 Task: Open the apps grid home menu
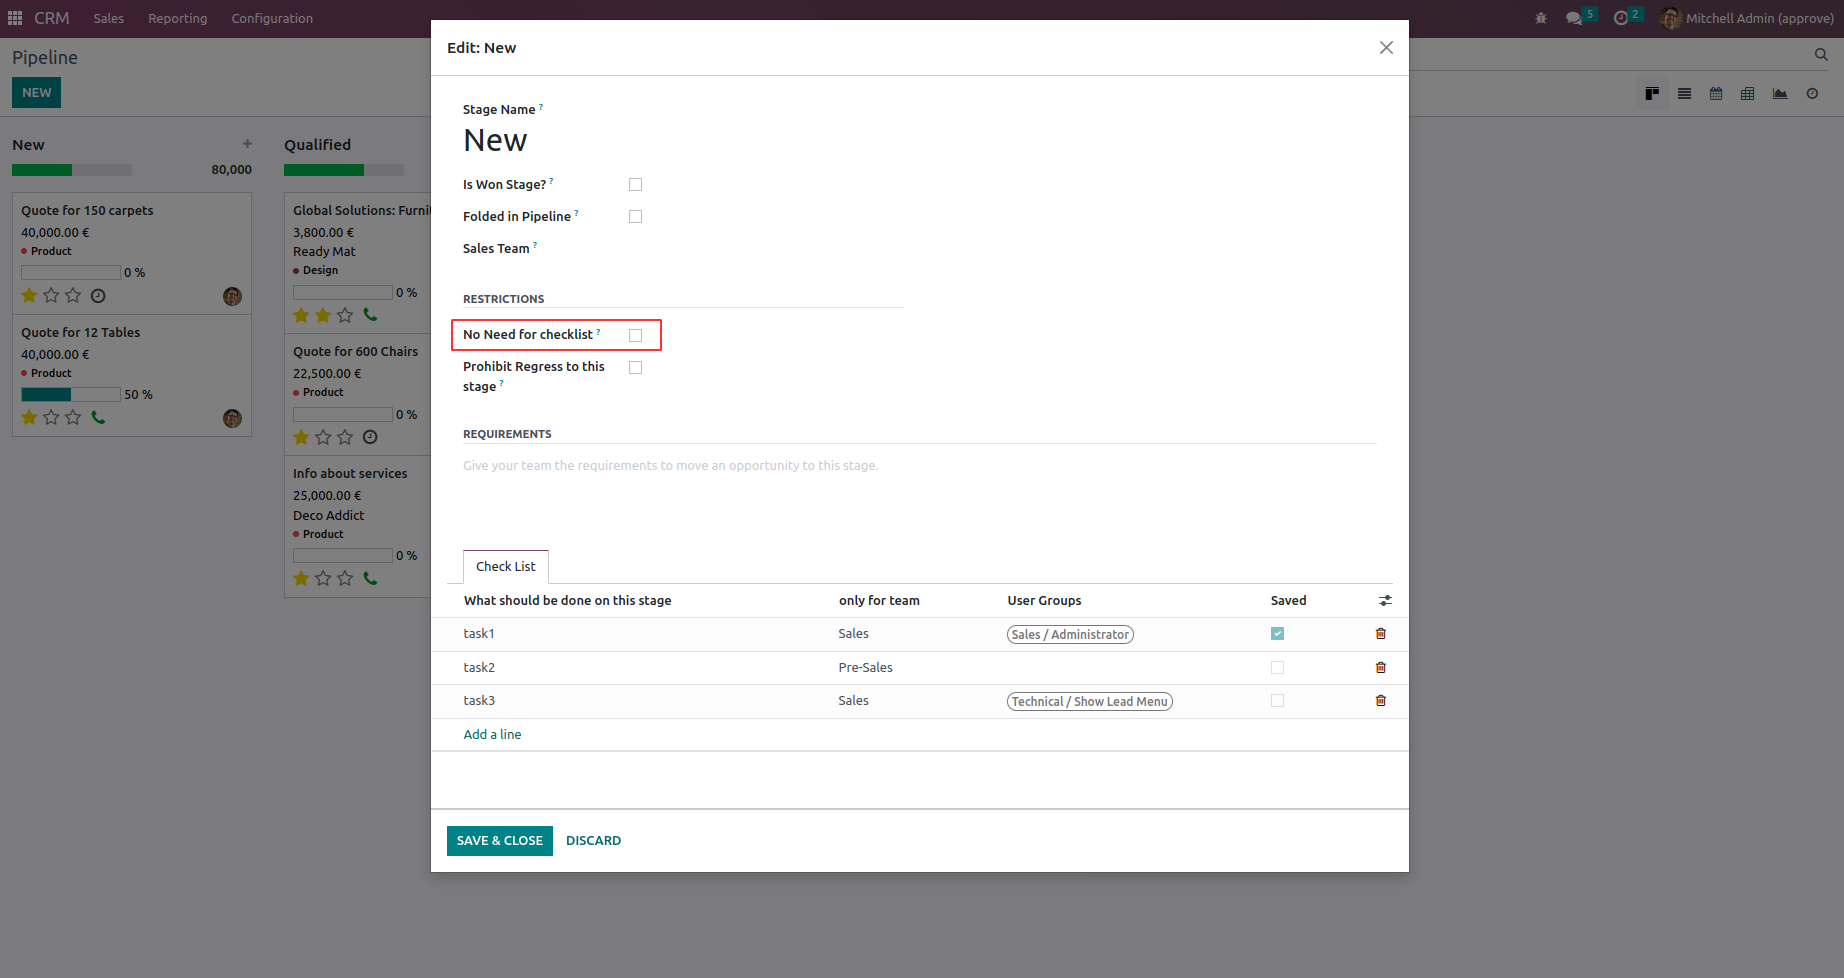pos(15,18)
